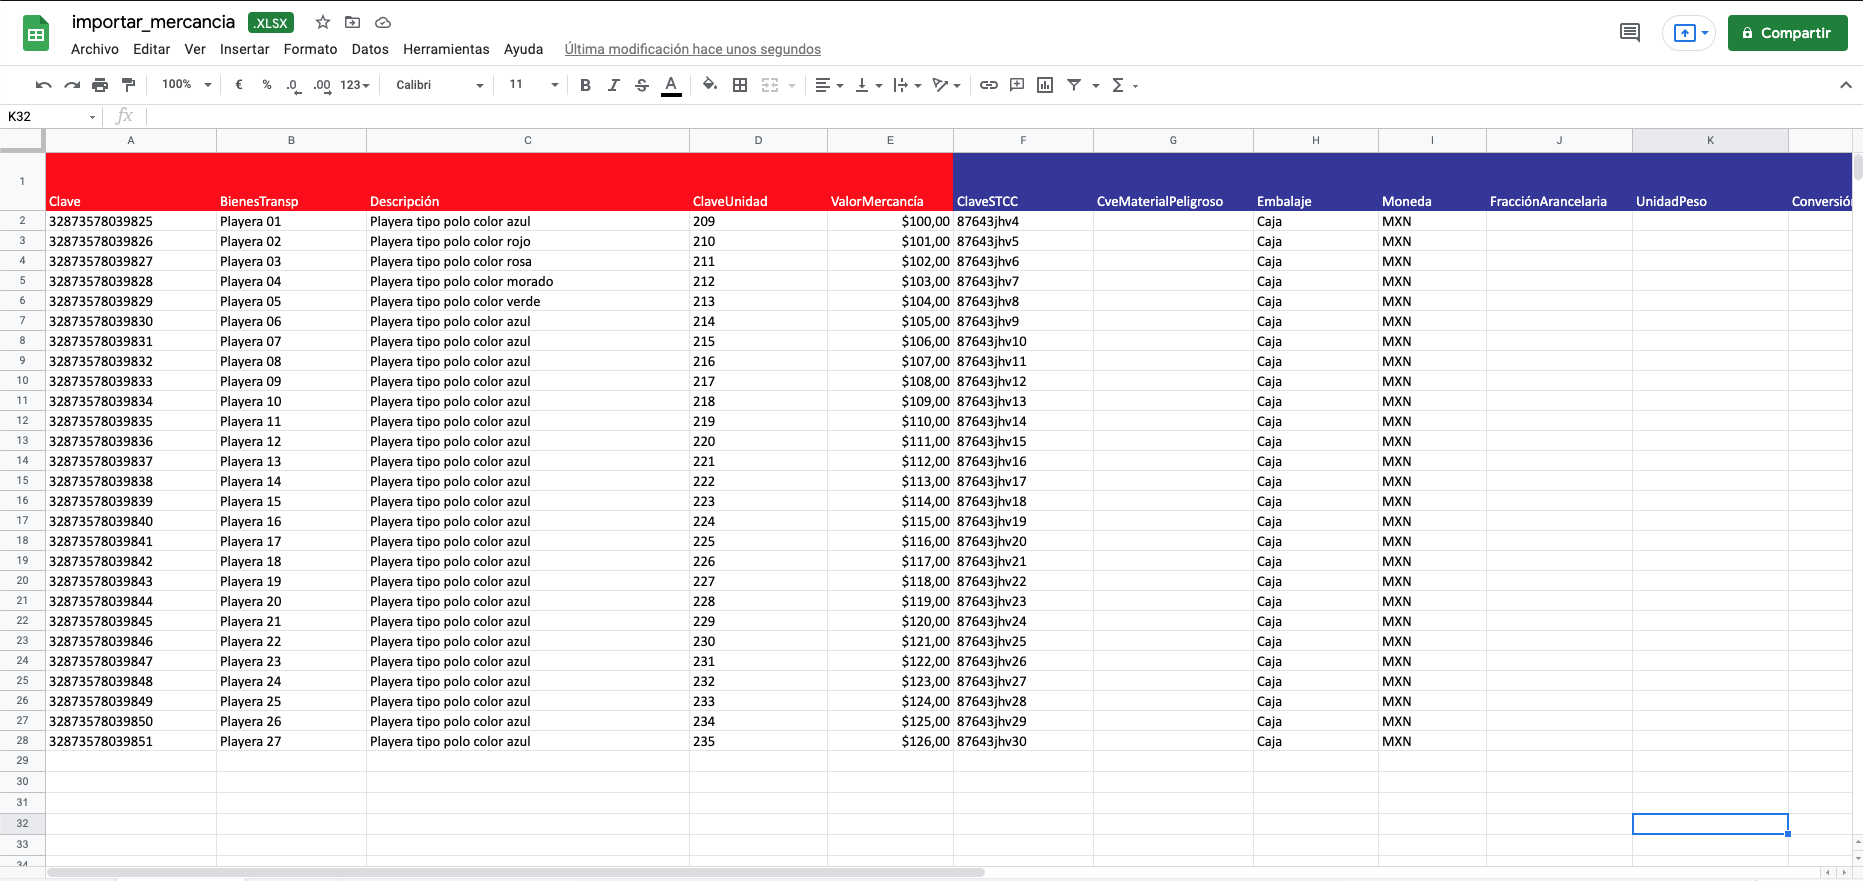Insert a chart from the toolbar
This screenshot has width=1863, height=881.
1045,85
